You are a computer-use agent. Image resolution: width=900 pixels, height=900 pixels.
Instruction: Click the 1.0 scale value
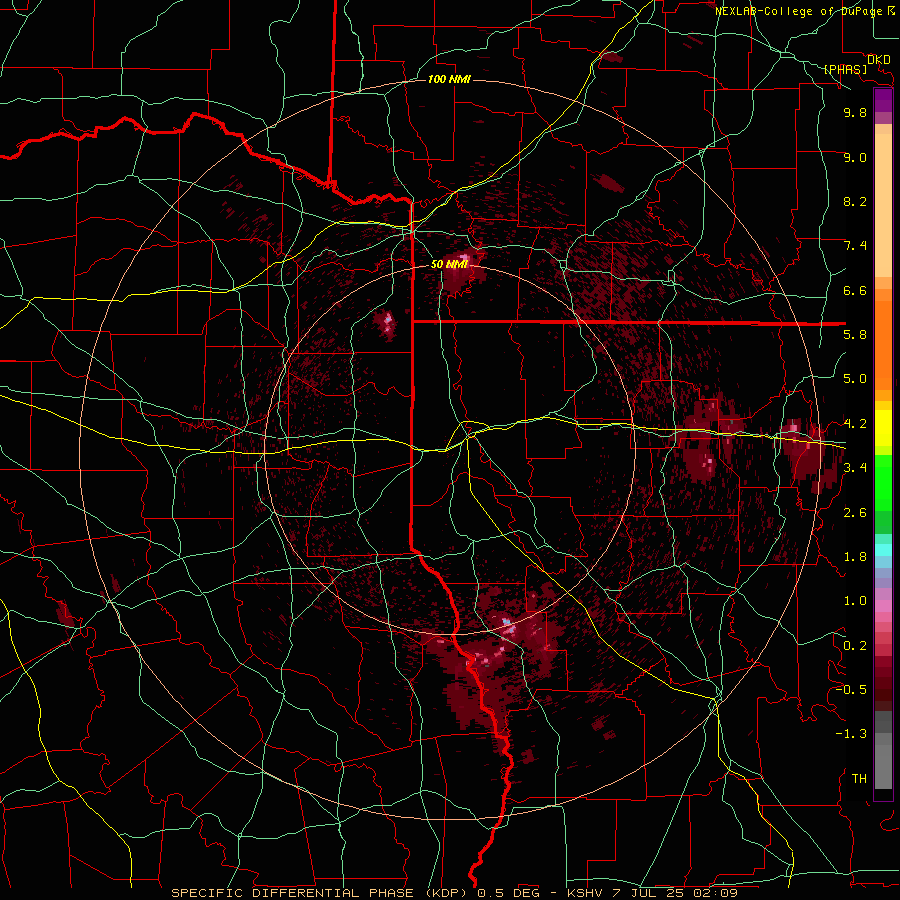[855, 600]
